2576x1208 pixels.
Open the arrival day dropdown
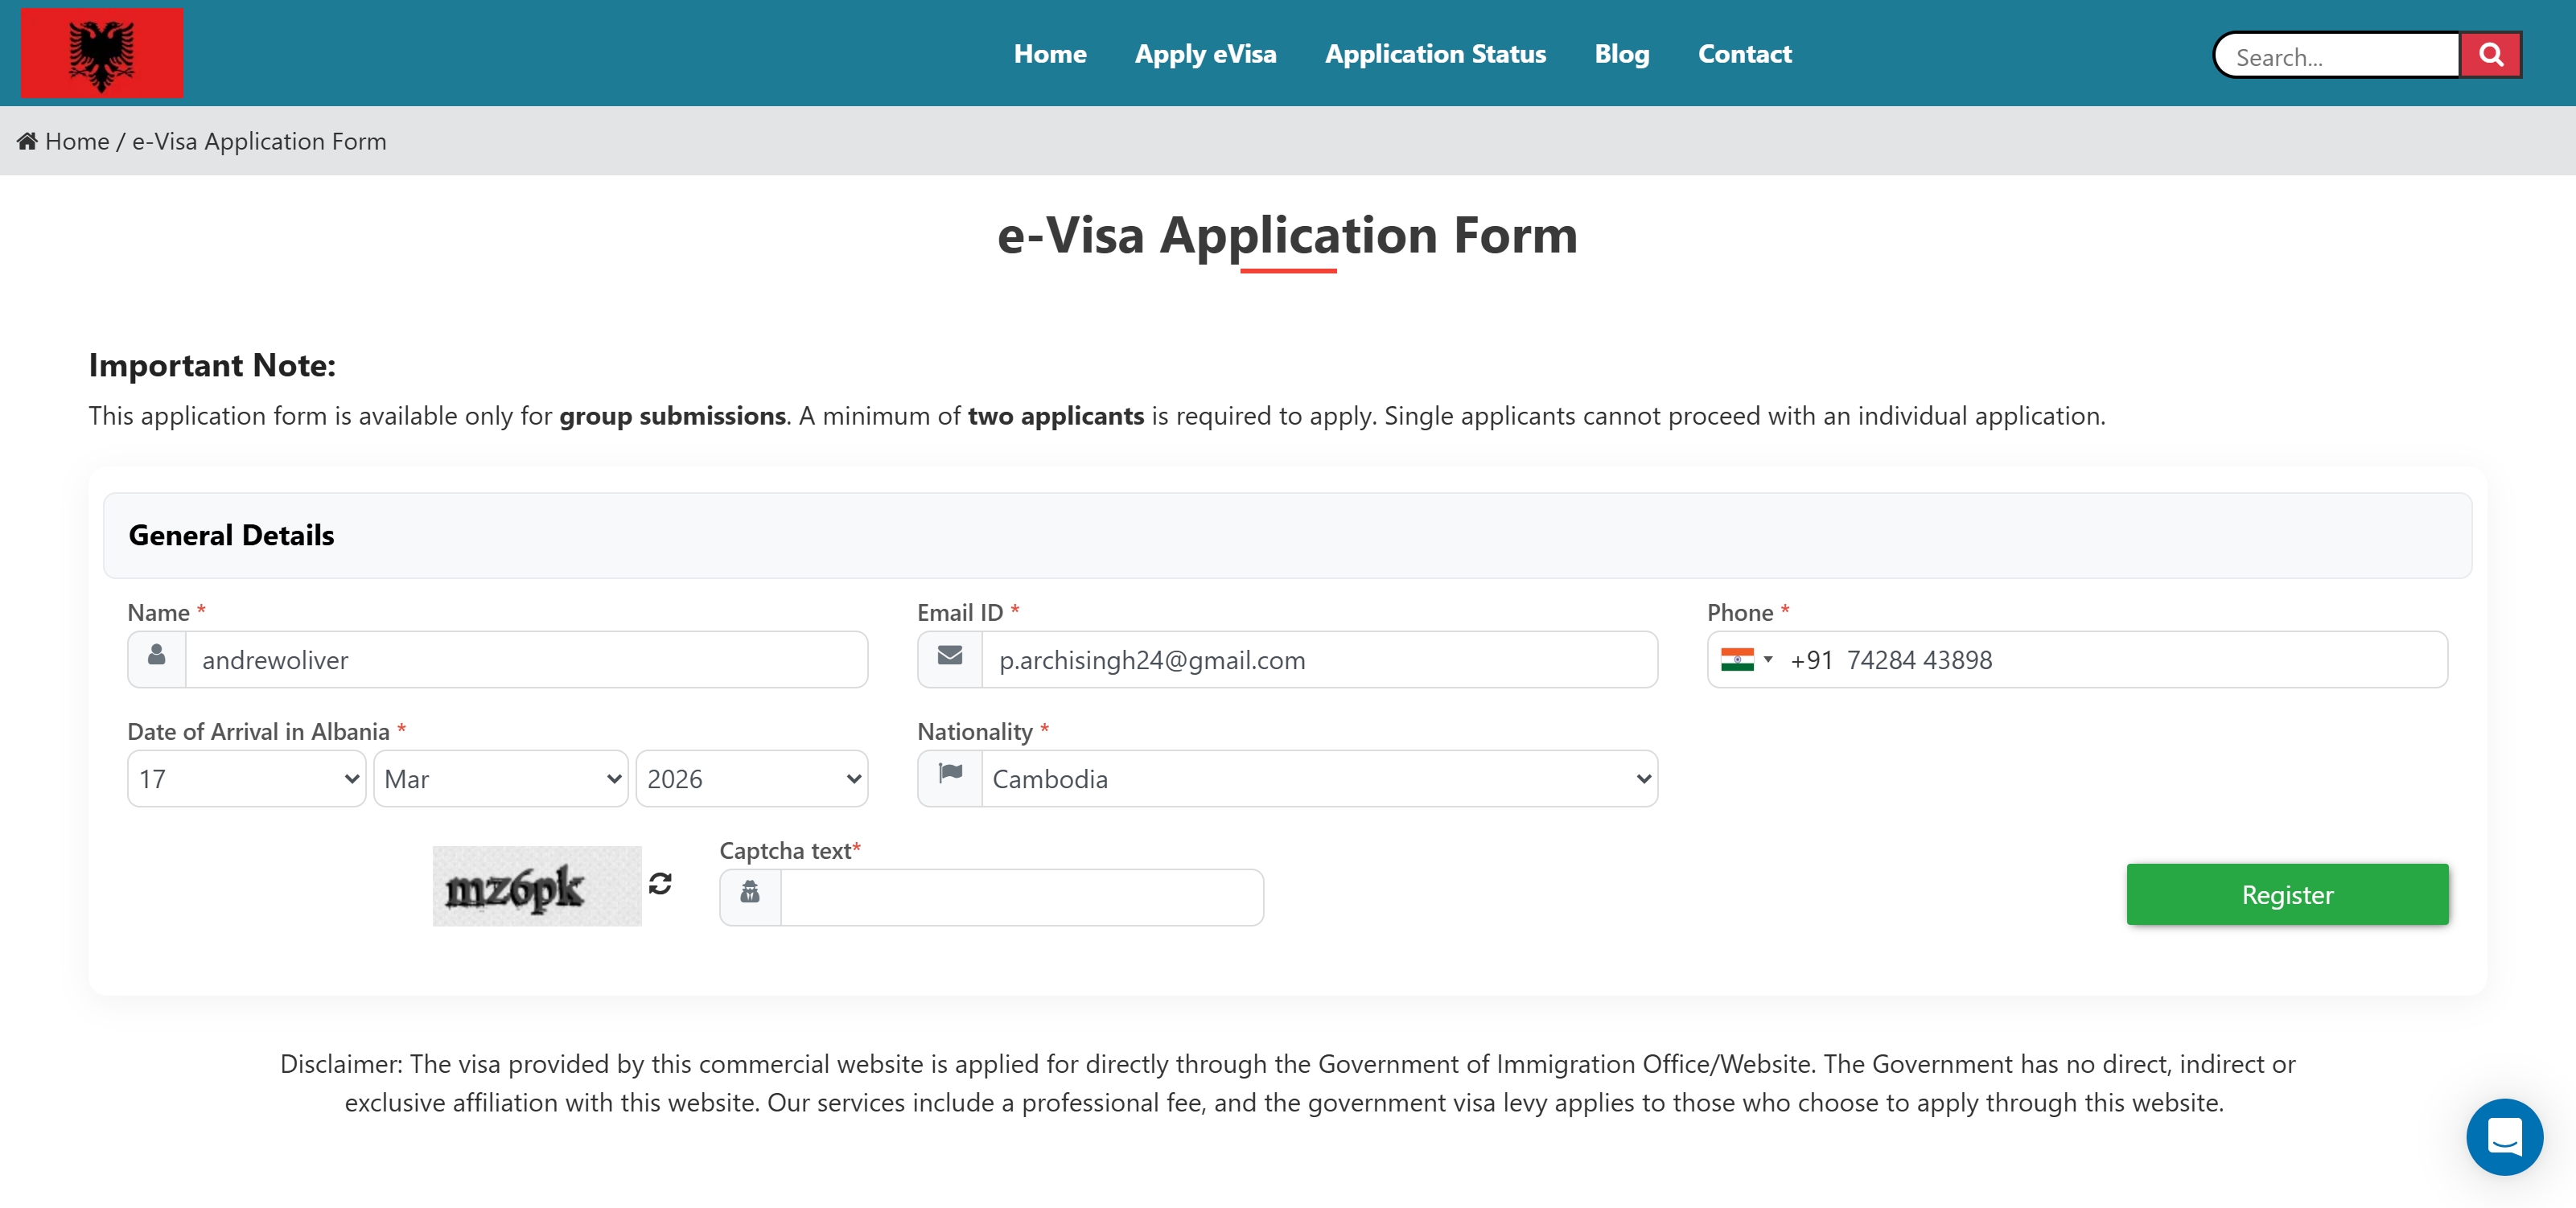coord(247,778)
